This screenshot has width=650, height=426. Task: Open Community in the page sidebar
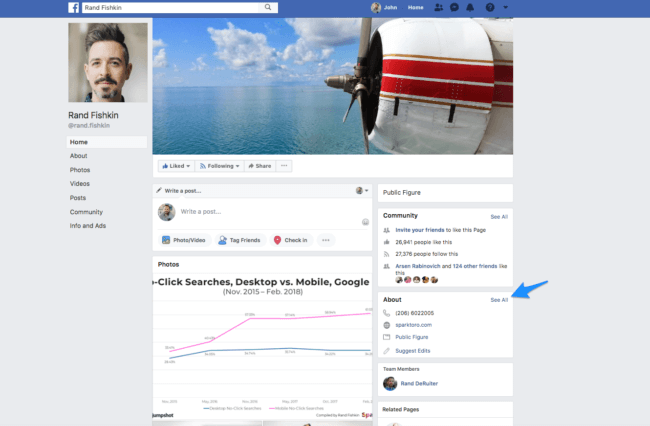[86, 212]
